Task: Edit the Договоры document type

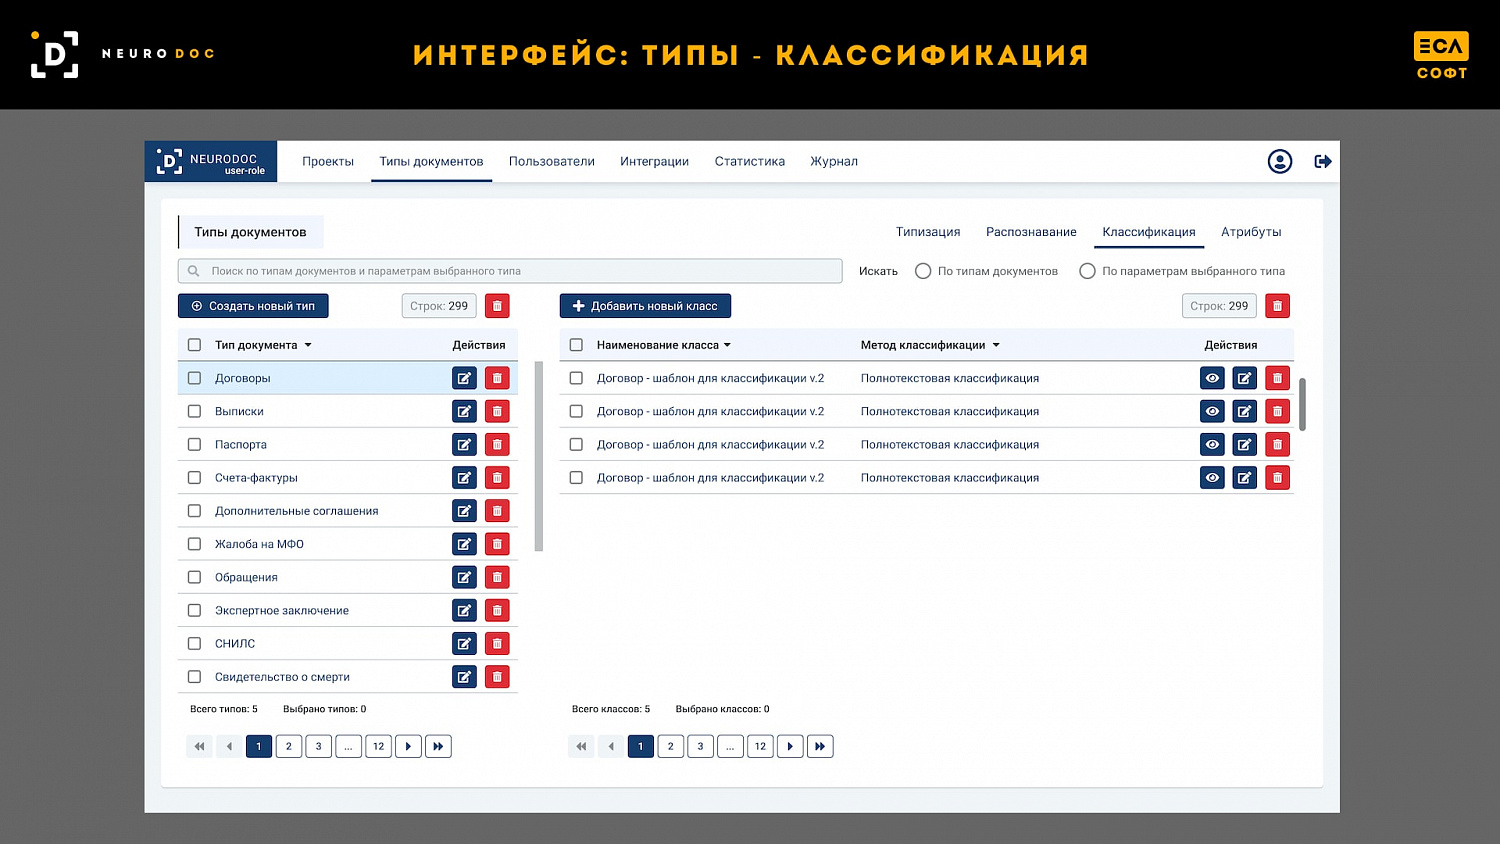Action: [x=464, y=378]
